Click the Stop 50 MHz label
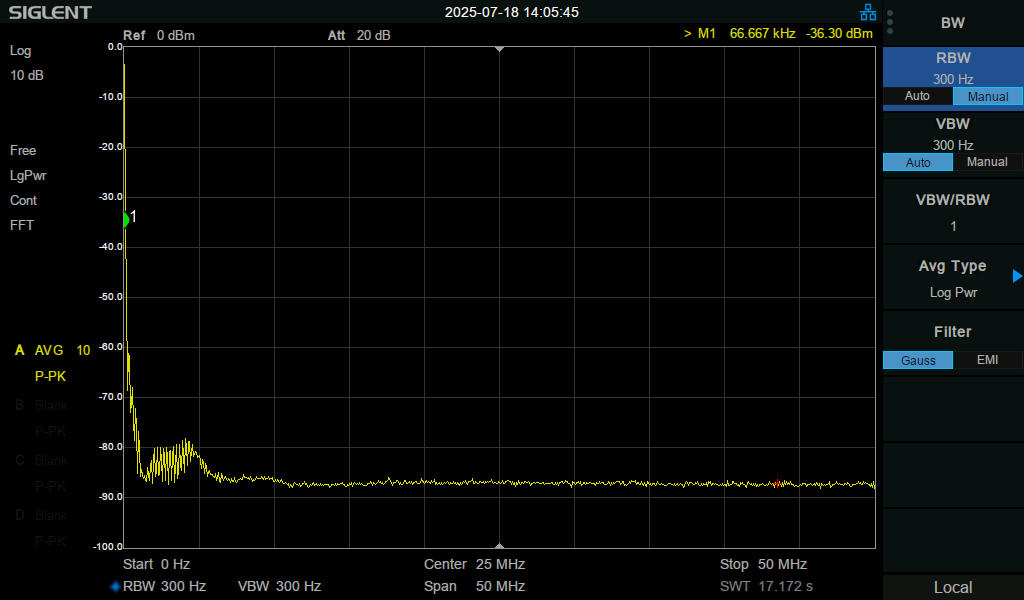 (x=763, y=564)
